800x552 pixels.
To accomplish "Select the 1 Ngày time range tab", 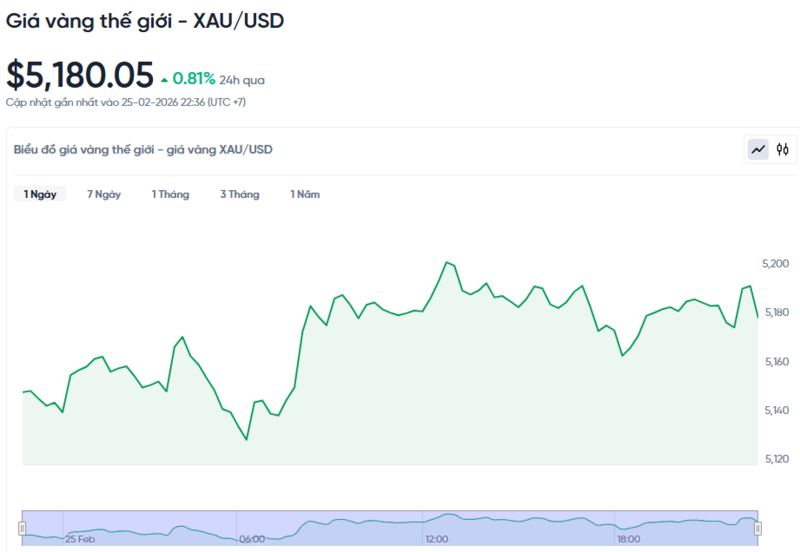I will tap(40, 194).
